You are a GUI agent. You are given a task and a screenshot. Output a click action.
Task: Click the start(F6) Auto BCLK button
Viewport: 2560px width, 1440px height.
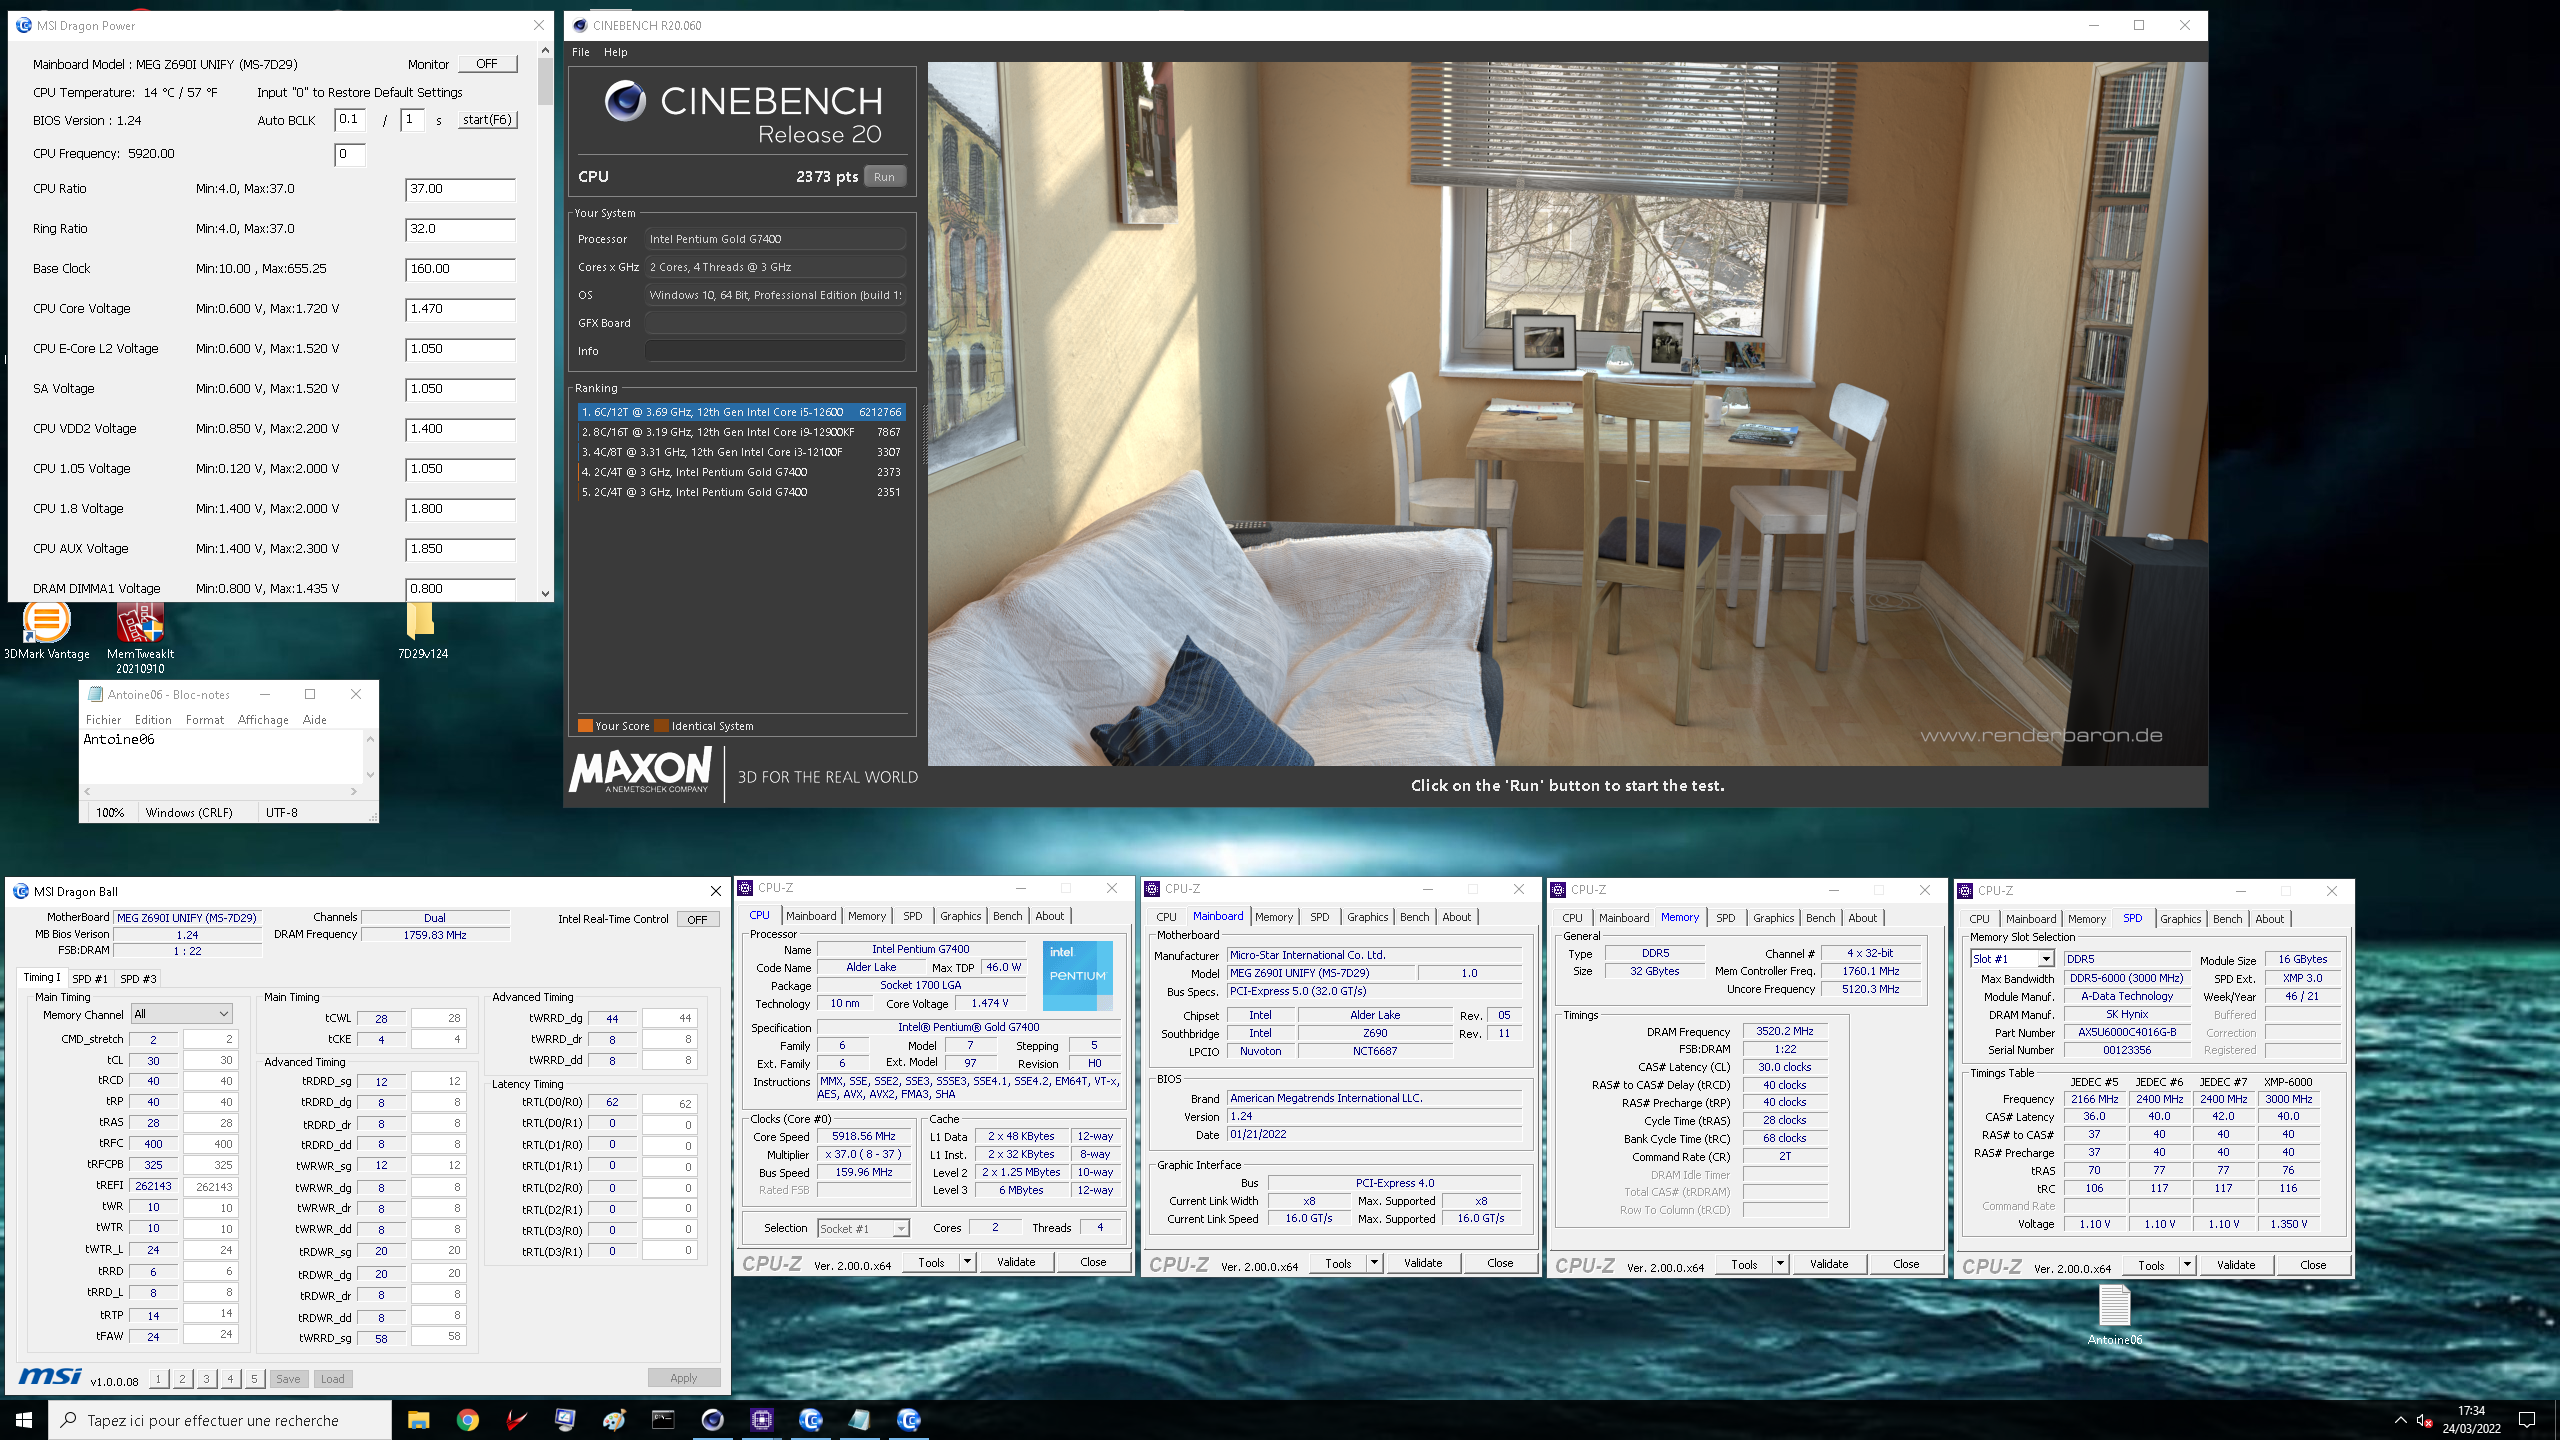(x=487, y=119)
